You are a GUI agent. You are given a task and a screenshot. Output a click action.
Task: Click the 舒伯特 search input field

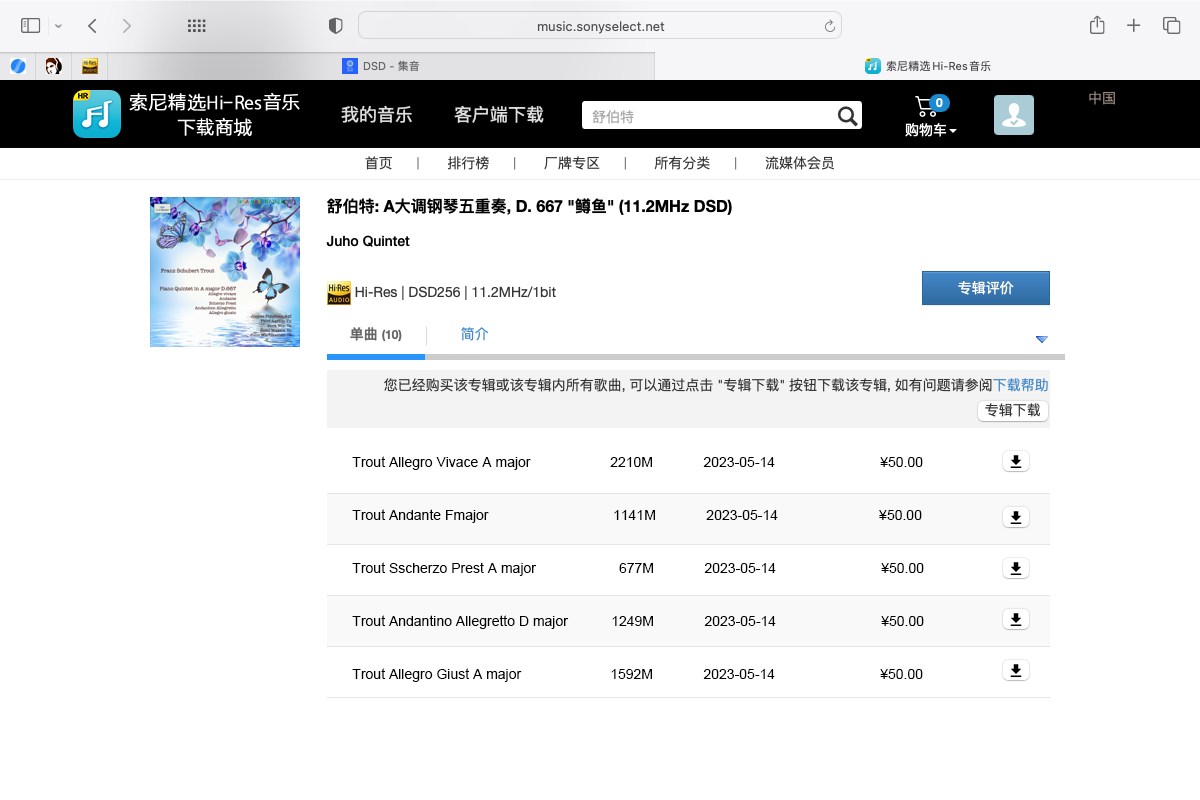pyautogui.click(x=709, y=116)
